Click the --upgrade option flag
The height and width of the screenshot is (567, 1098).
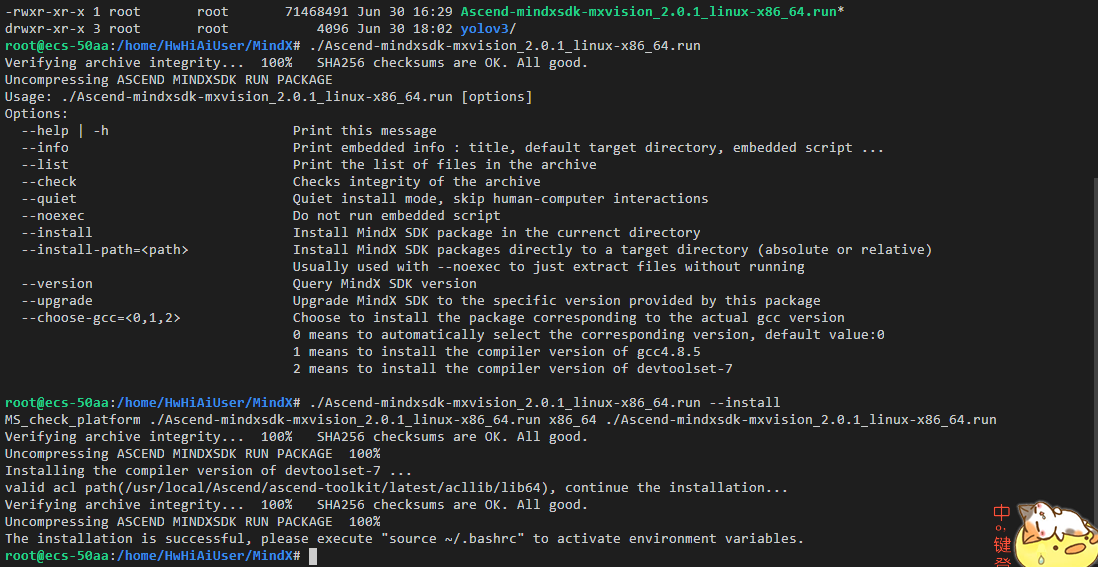tap(56, 300)
